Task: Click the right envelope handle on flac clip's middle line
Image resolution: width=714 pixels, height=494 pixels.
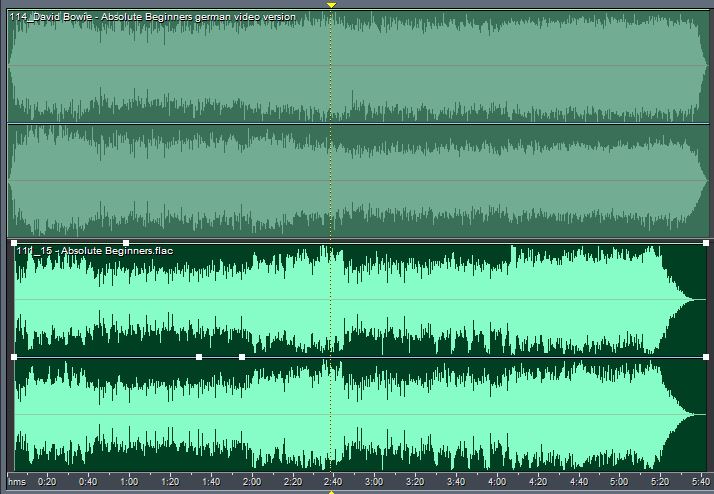Action: (706, 356)
